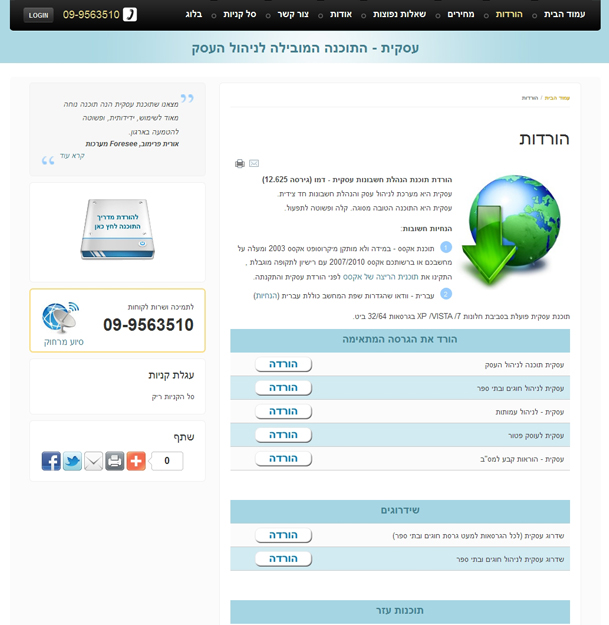Click the installation guide download banner image
The image size is (609, 625).
pos(118,229)
